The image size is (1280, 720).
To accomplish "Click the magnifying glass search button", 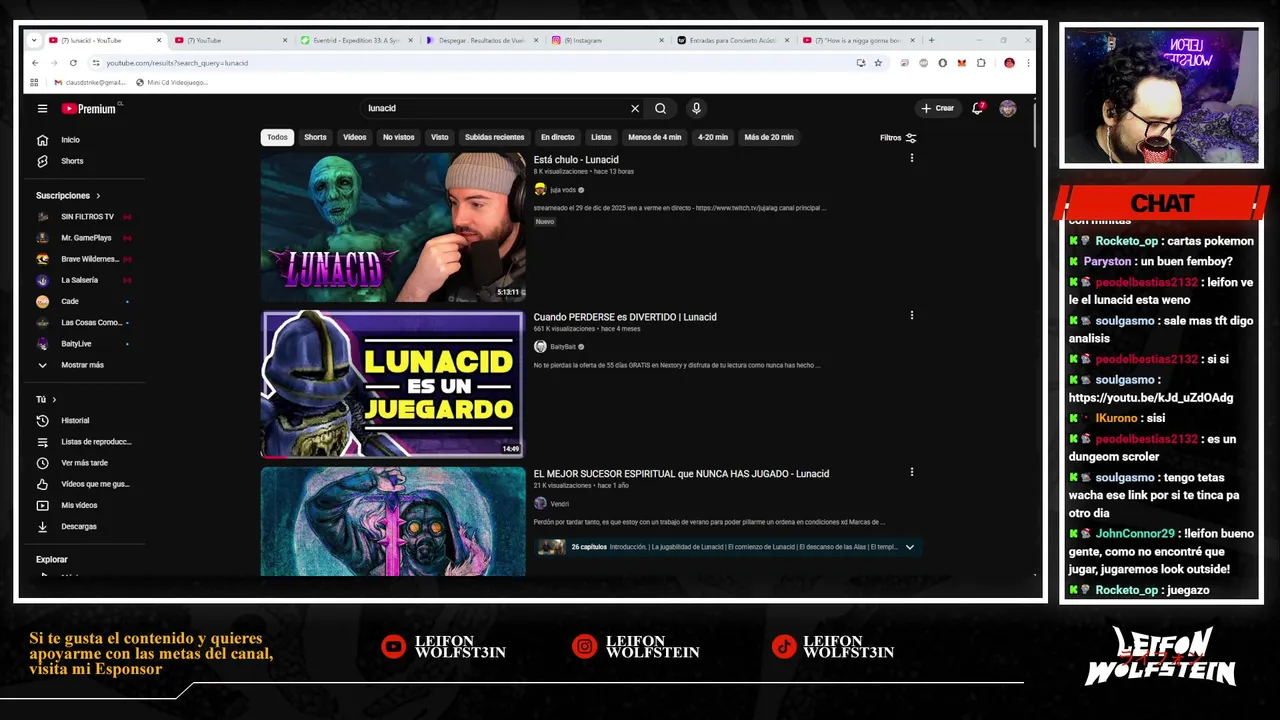I will point(660,108).
